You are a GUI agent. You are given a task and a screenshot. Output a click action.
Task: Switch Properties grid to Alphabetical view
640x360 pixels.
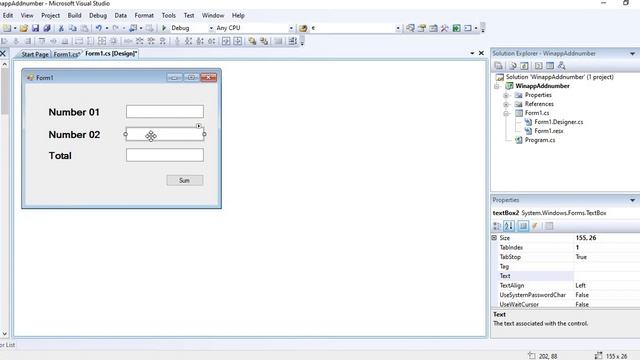coord(509,226)
